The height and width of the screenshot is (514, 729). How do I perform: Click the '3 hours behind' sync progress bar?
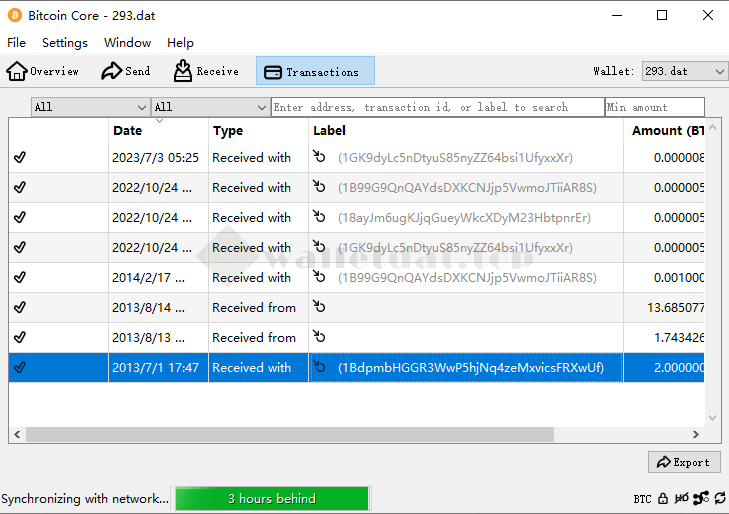tap(271, 498)
